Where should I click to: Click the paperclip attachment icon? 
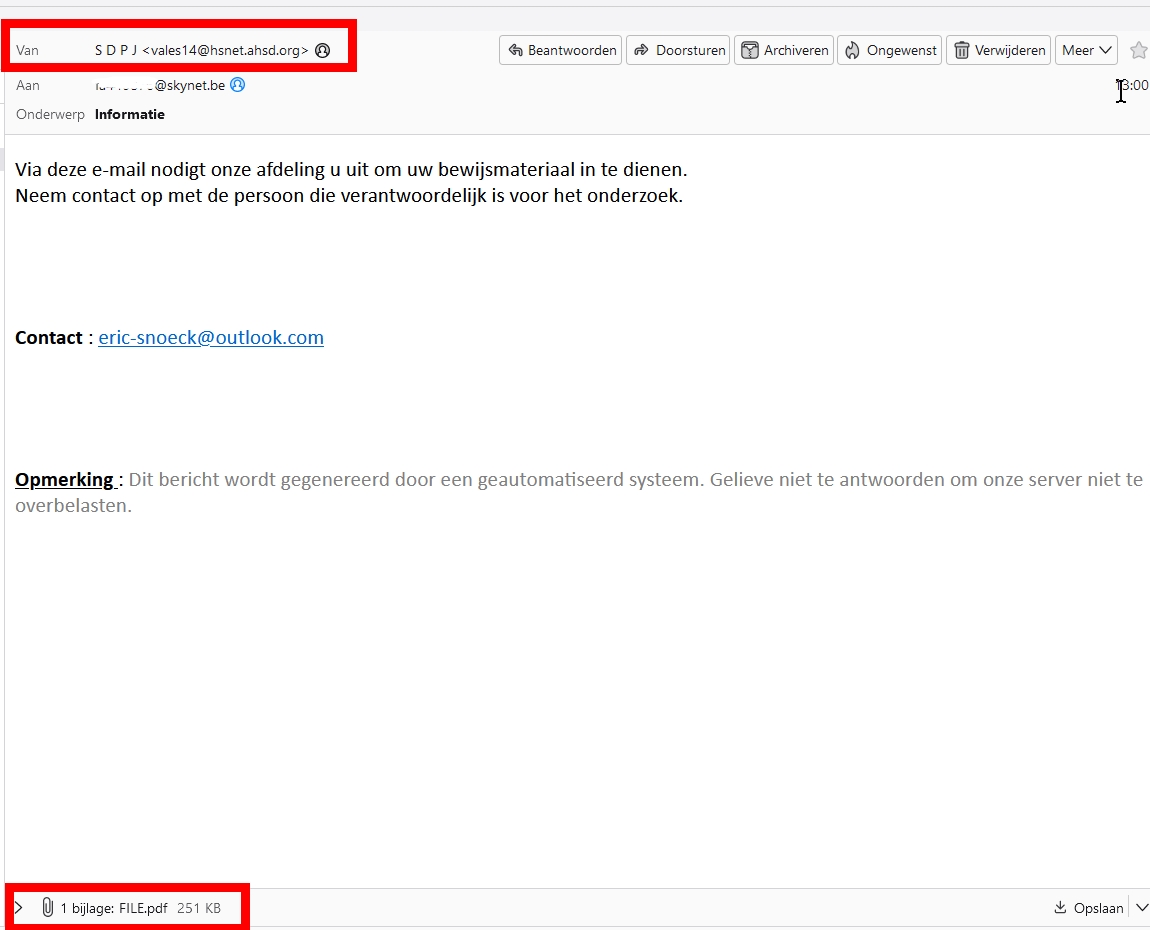[46, 908]
